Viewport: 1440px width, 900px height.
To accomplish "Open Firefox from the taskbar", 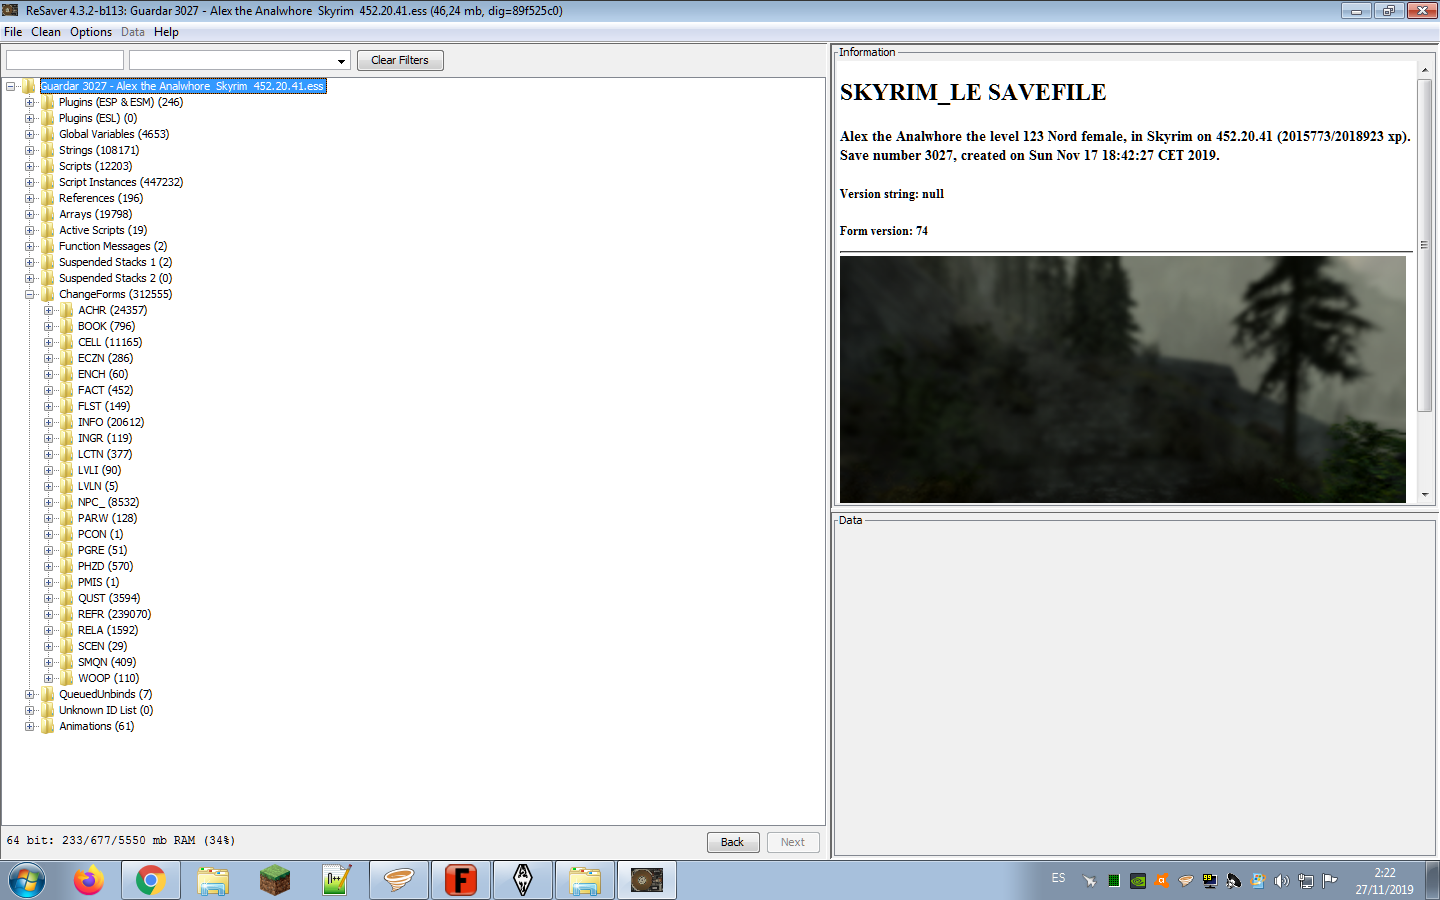I will (x=89, y=881).
